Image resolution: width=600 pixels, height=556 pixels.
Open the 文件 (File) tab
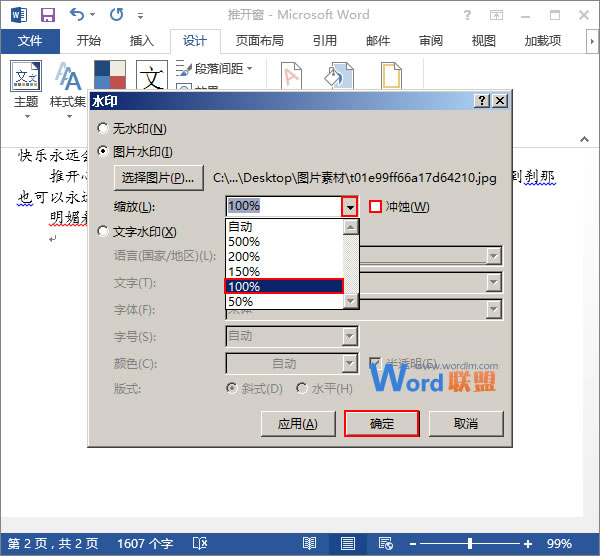coord(30,41)
